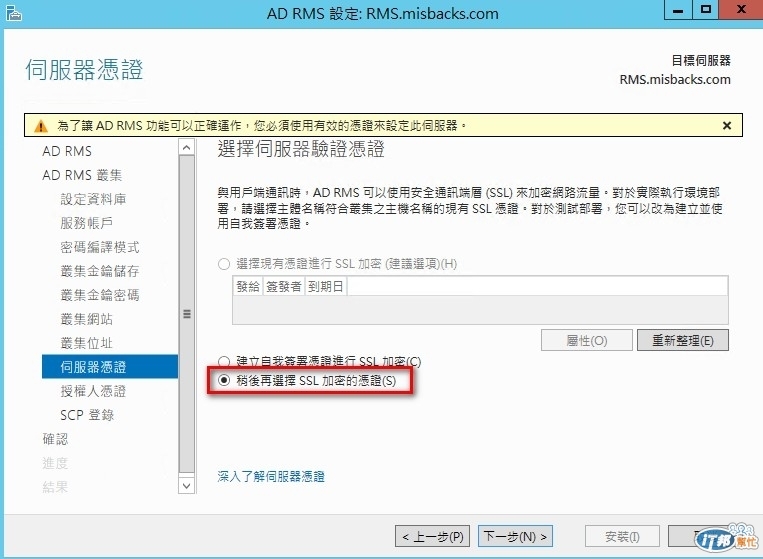This screenshot has width=763, height=559.
Task: Select the highlighted 伺服器憑證 step
Action: (110, 367)
